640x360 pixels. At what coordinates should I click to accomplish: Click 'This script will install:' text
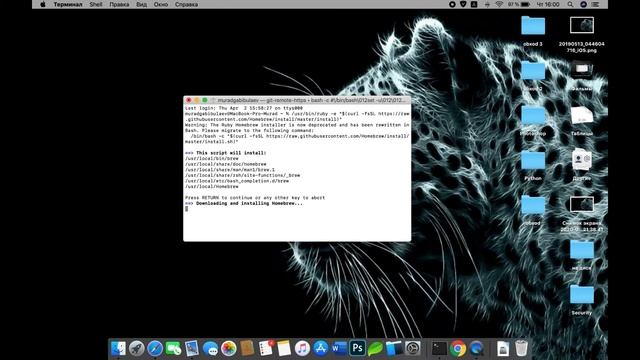(x=231, y=153)
